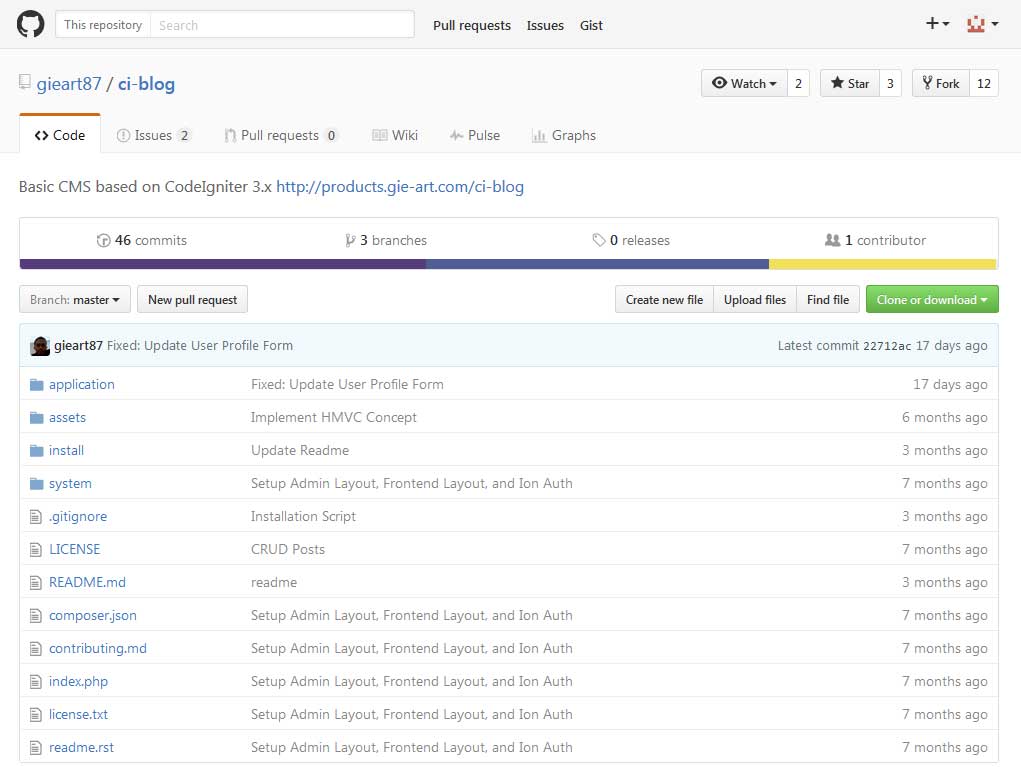View the 1 contributor page
Viewport: 1021px width, 767px height.
[x=875, y=240]
